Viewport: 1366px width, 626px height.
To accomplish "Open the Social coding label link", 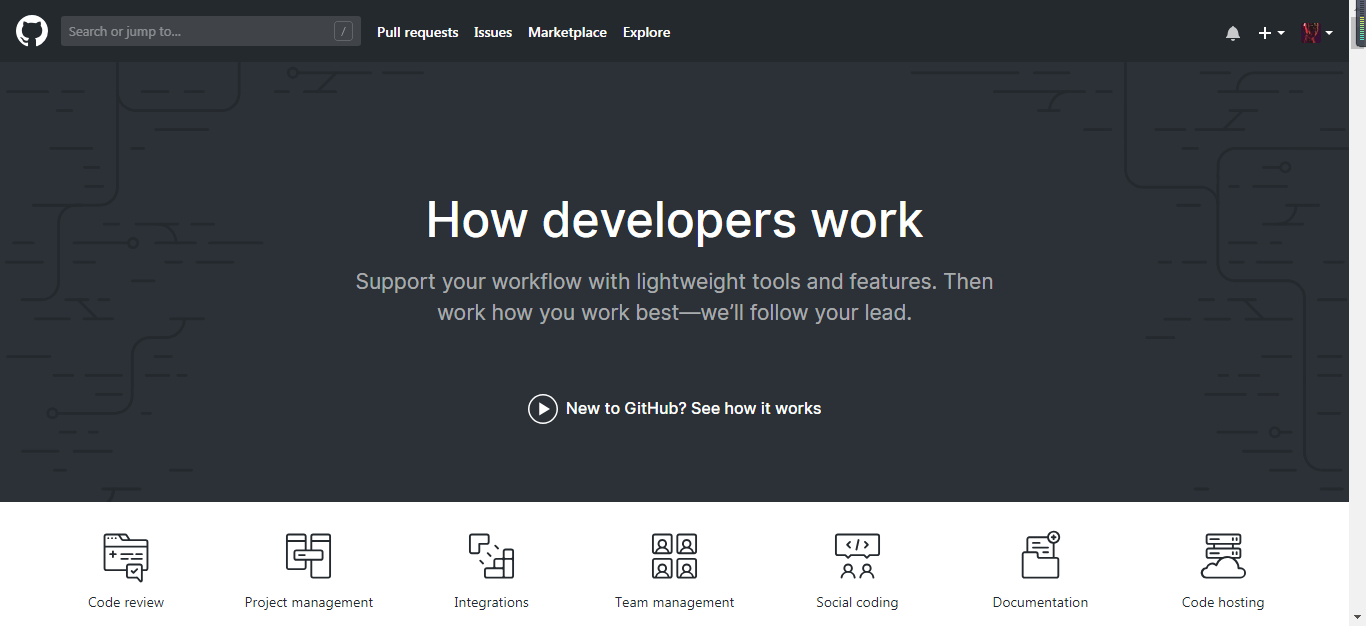I will pyautogui.click(x=857, y=602).
